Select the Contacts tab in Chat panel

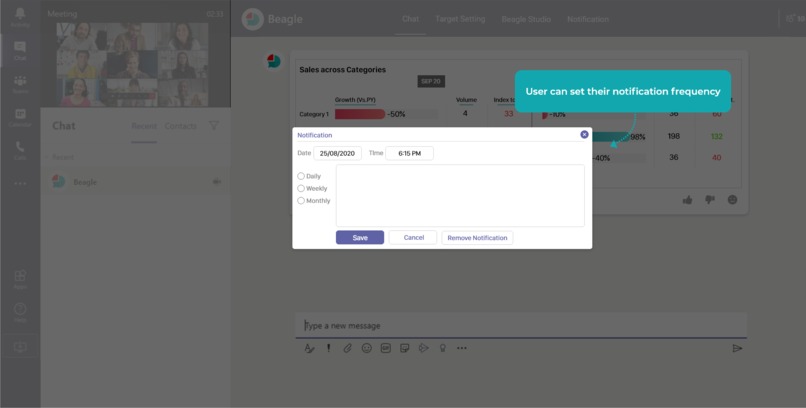click(x=180, y=126)
